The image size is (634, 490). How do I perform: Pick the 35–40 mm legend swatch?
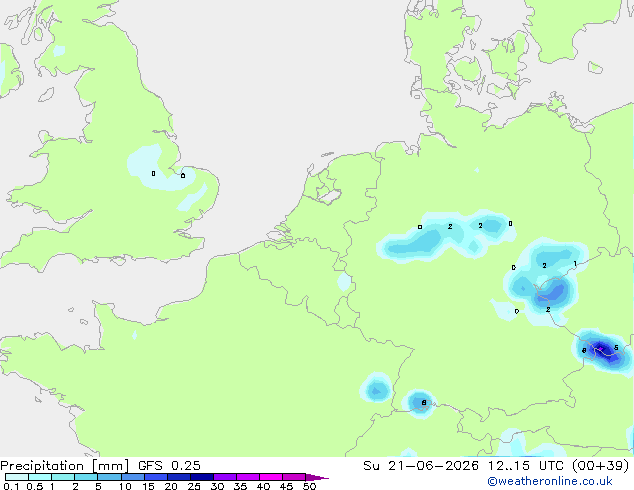pyautogui.click(x=248, y=477)
